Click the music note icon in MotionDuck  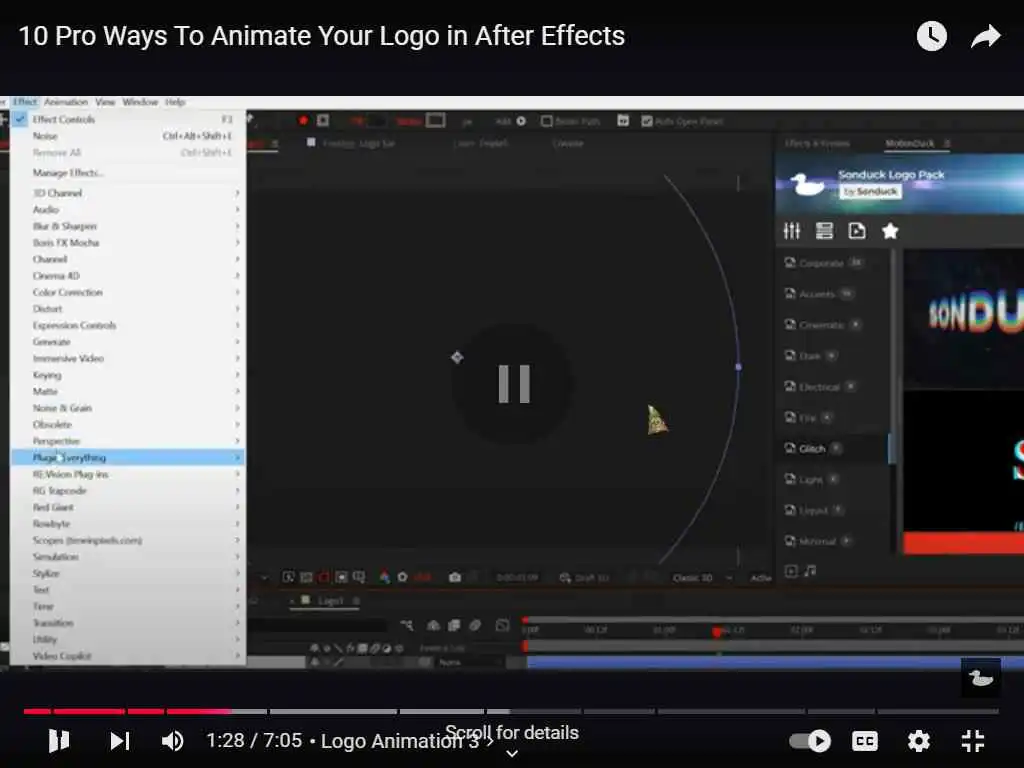coord(810,571)
